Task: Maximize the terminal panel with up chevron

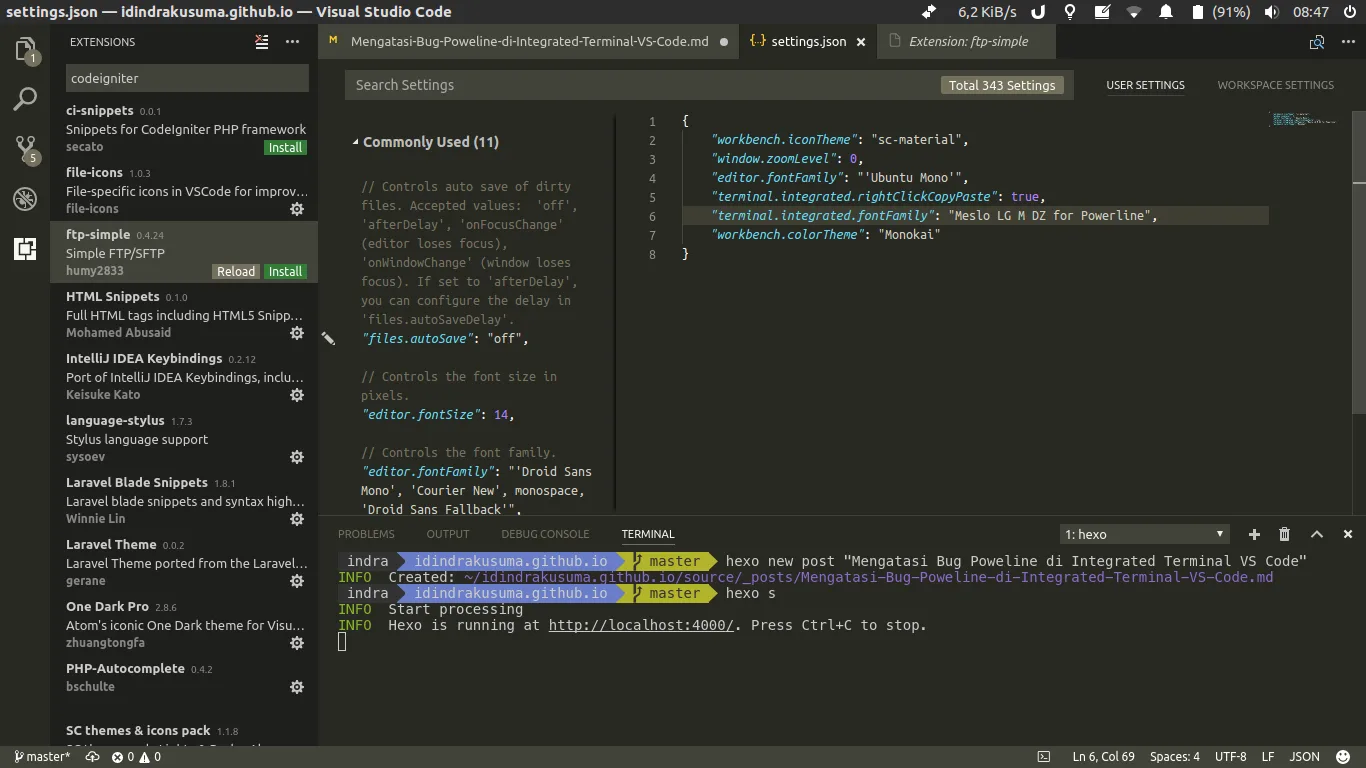Action: [1317, 534]
